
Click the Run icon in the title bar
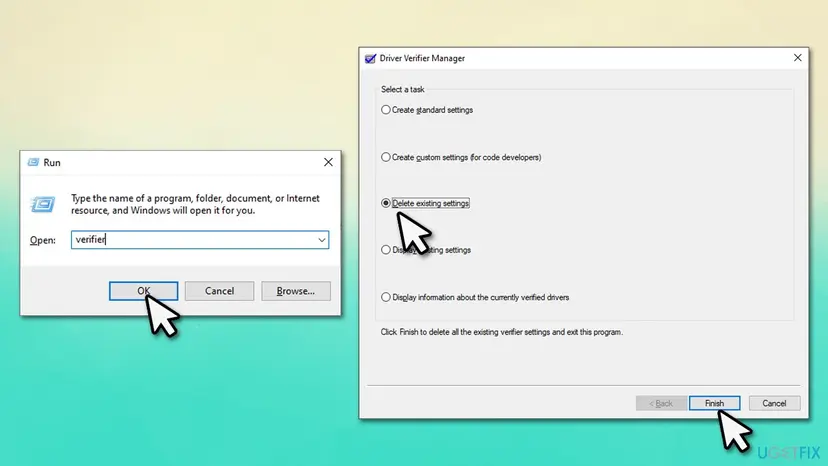tap(33, 162)
